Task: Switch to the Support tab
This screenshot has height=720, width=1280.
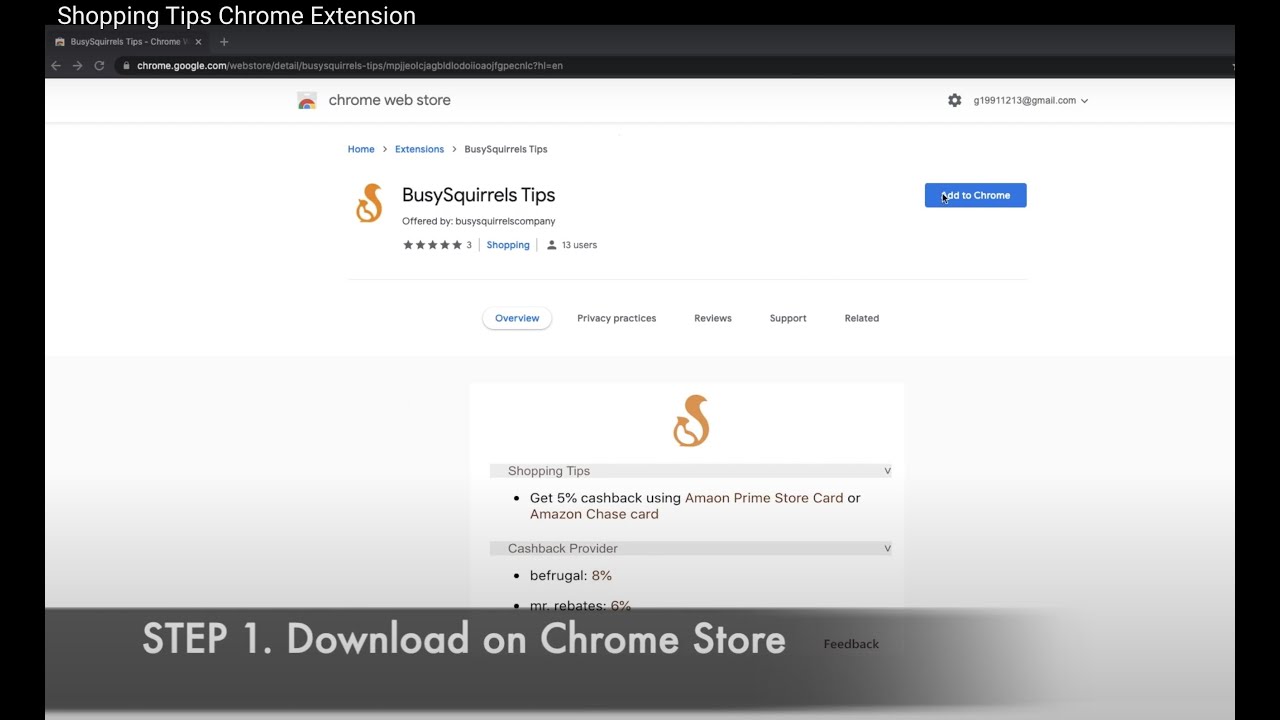Action: [x=788, y=318]
